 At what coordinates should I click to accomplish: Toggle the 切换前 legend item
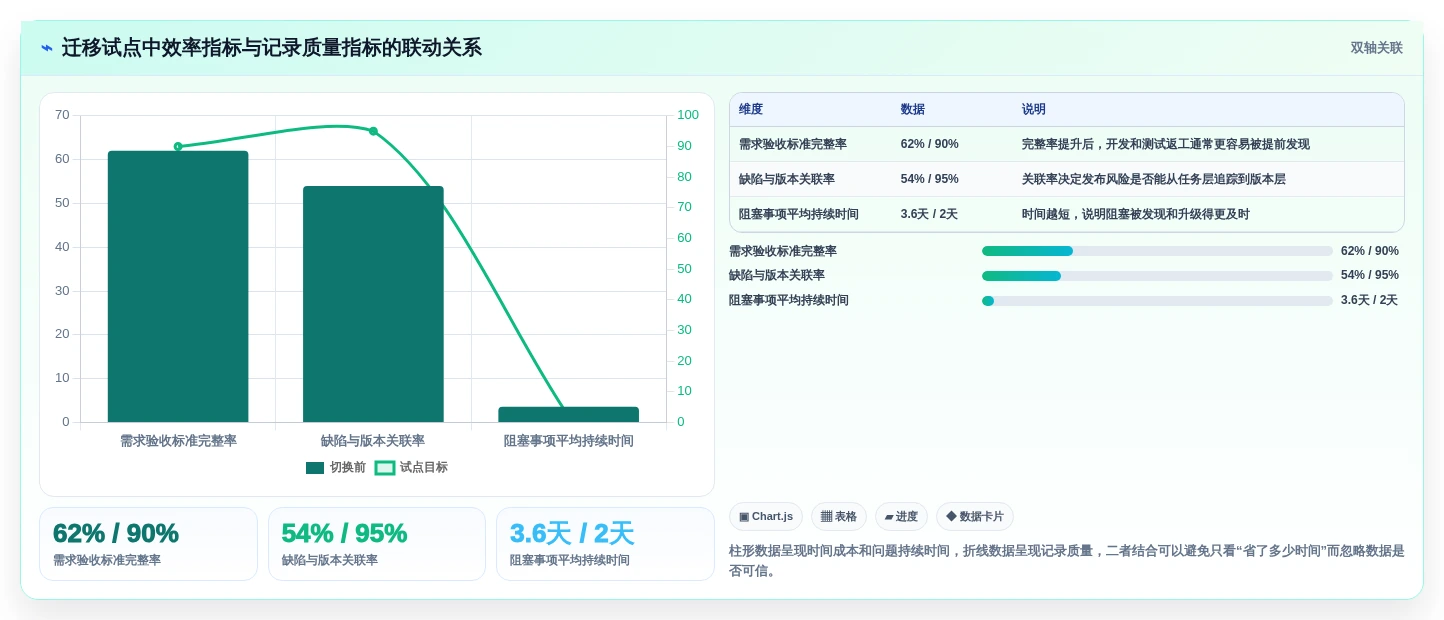pos(336,467)
